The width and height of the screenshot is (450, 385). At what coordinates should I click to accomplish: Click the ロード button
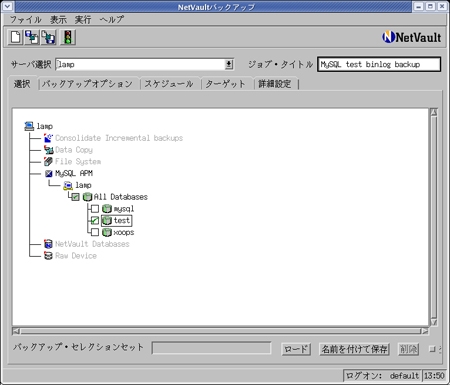(x=296, y=349)
